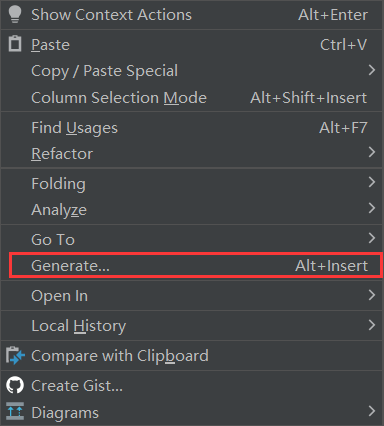384x426 pixels.
Task: Select Column Selection Mode entry
Action: (192, 98)
